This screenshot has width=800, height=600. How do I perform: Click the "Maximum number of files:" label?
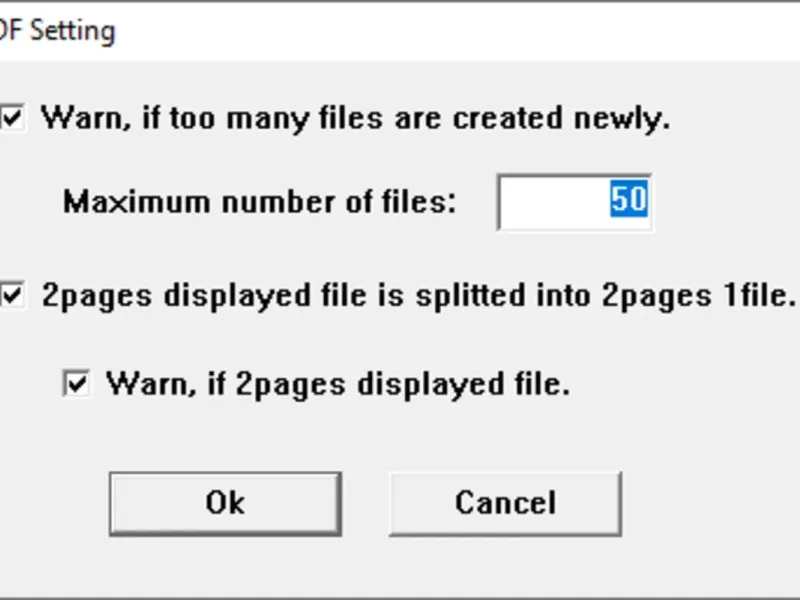tap(259, 202)
